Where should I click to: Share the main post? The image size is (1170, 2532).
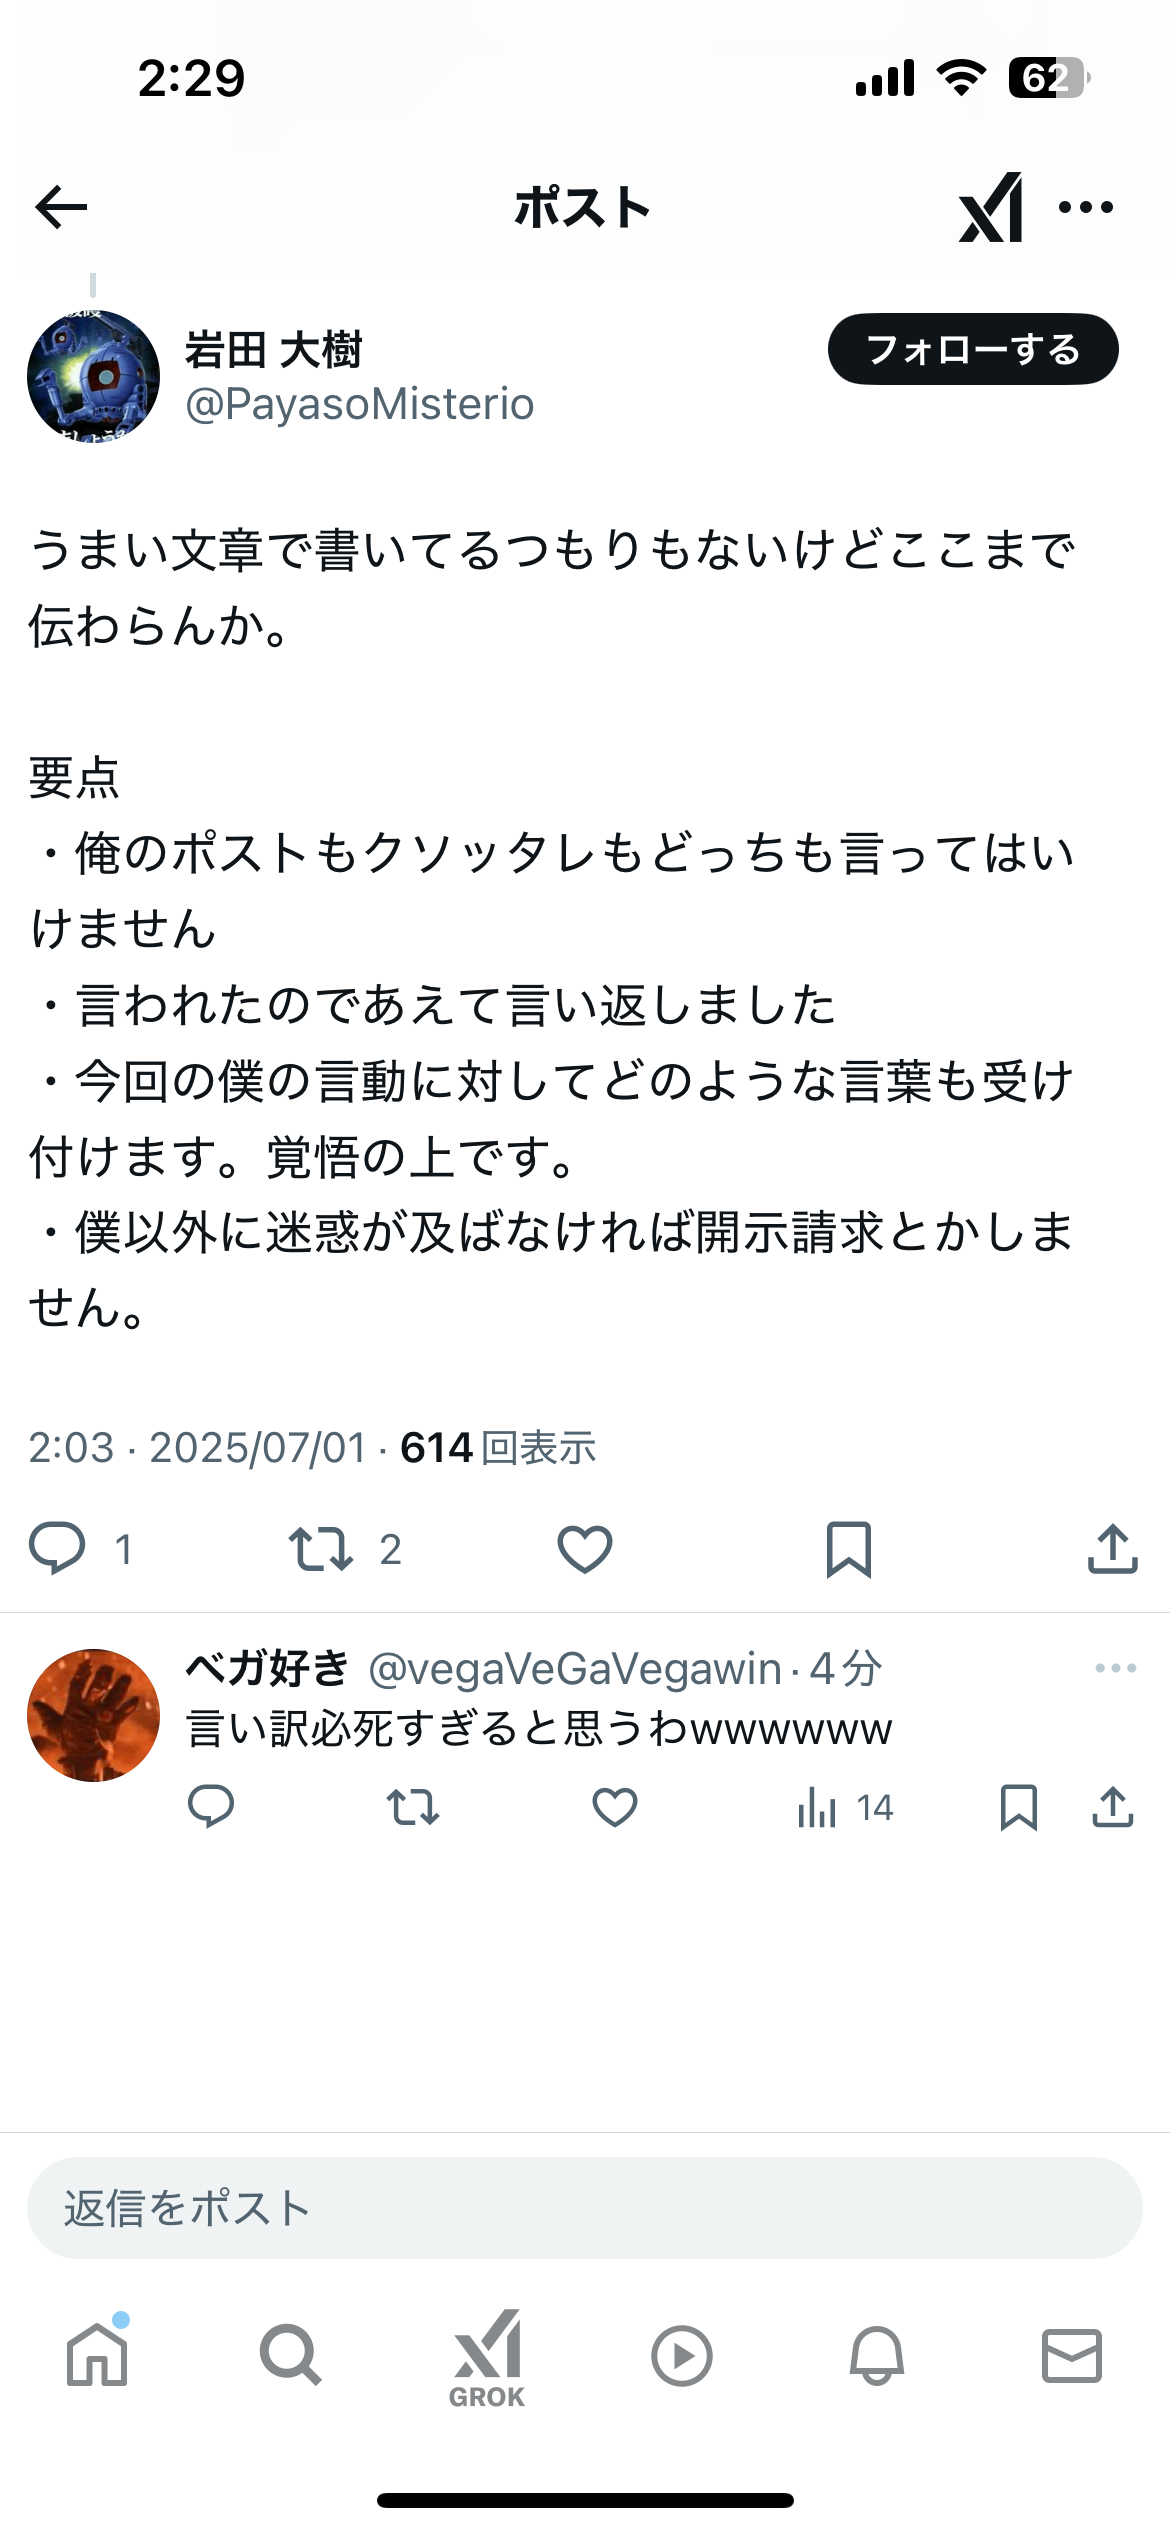[x=1113, y=1548]
